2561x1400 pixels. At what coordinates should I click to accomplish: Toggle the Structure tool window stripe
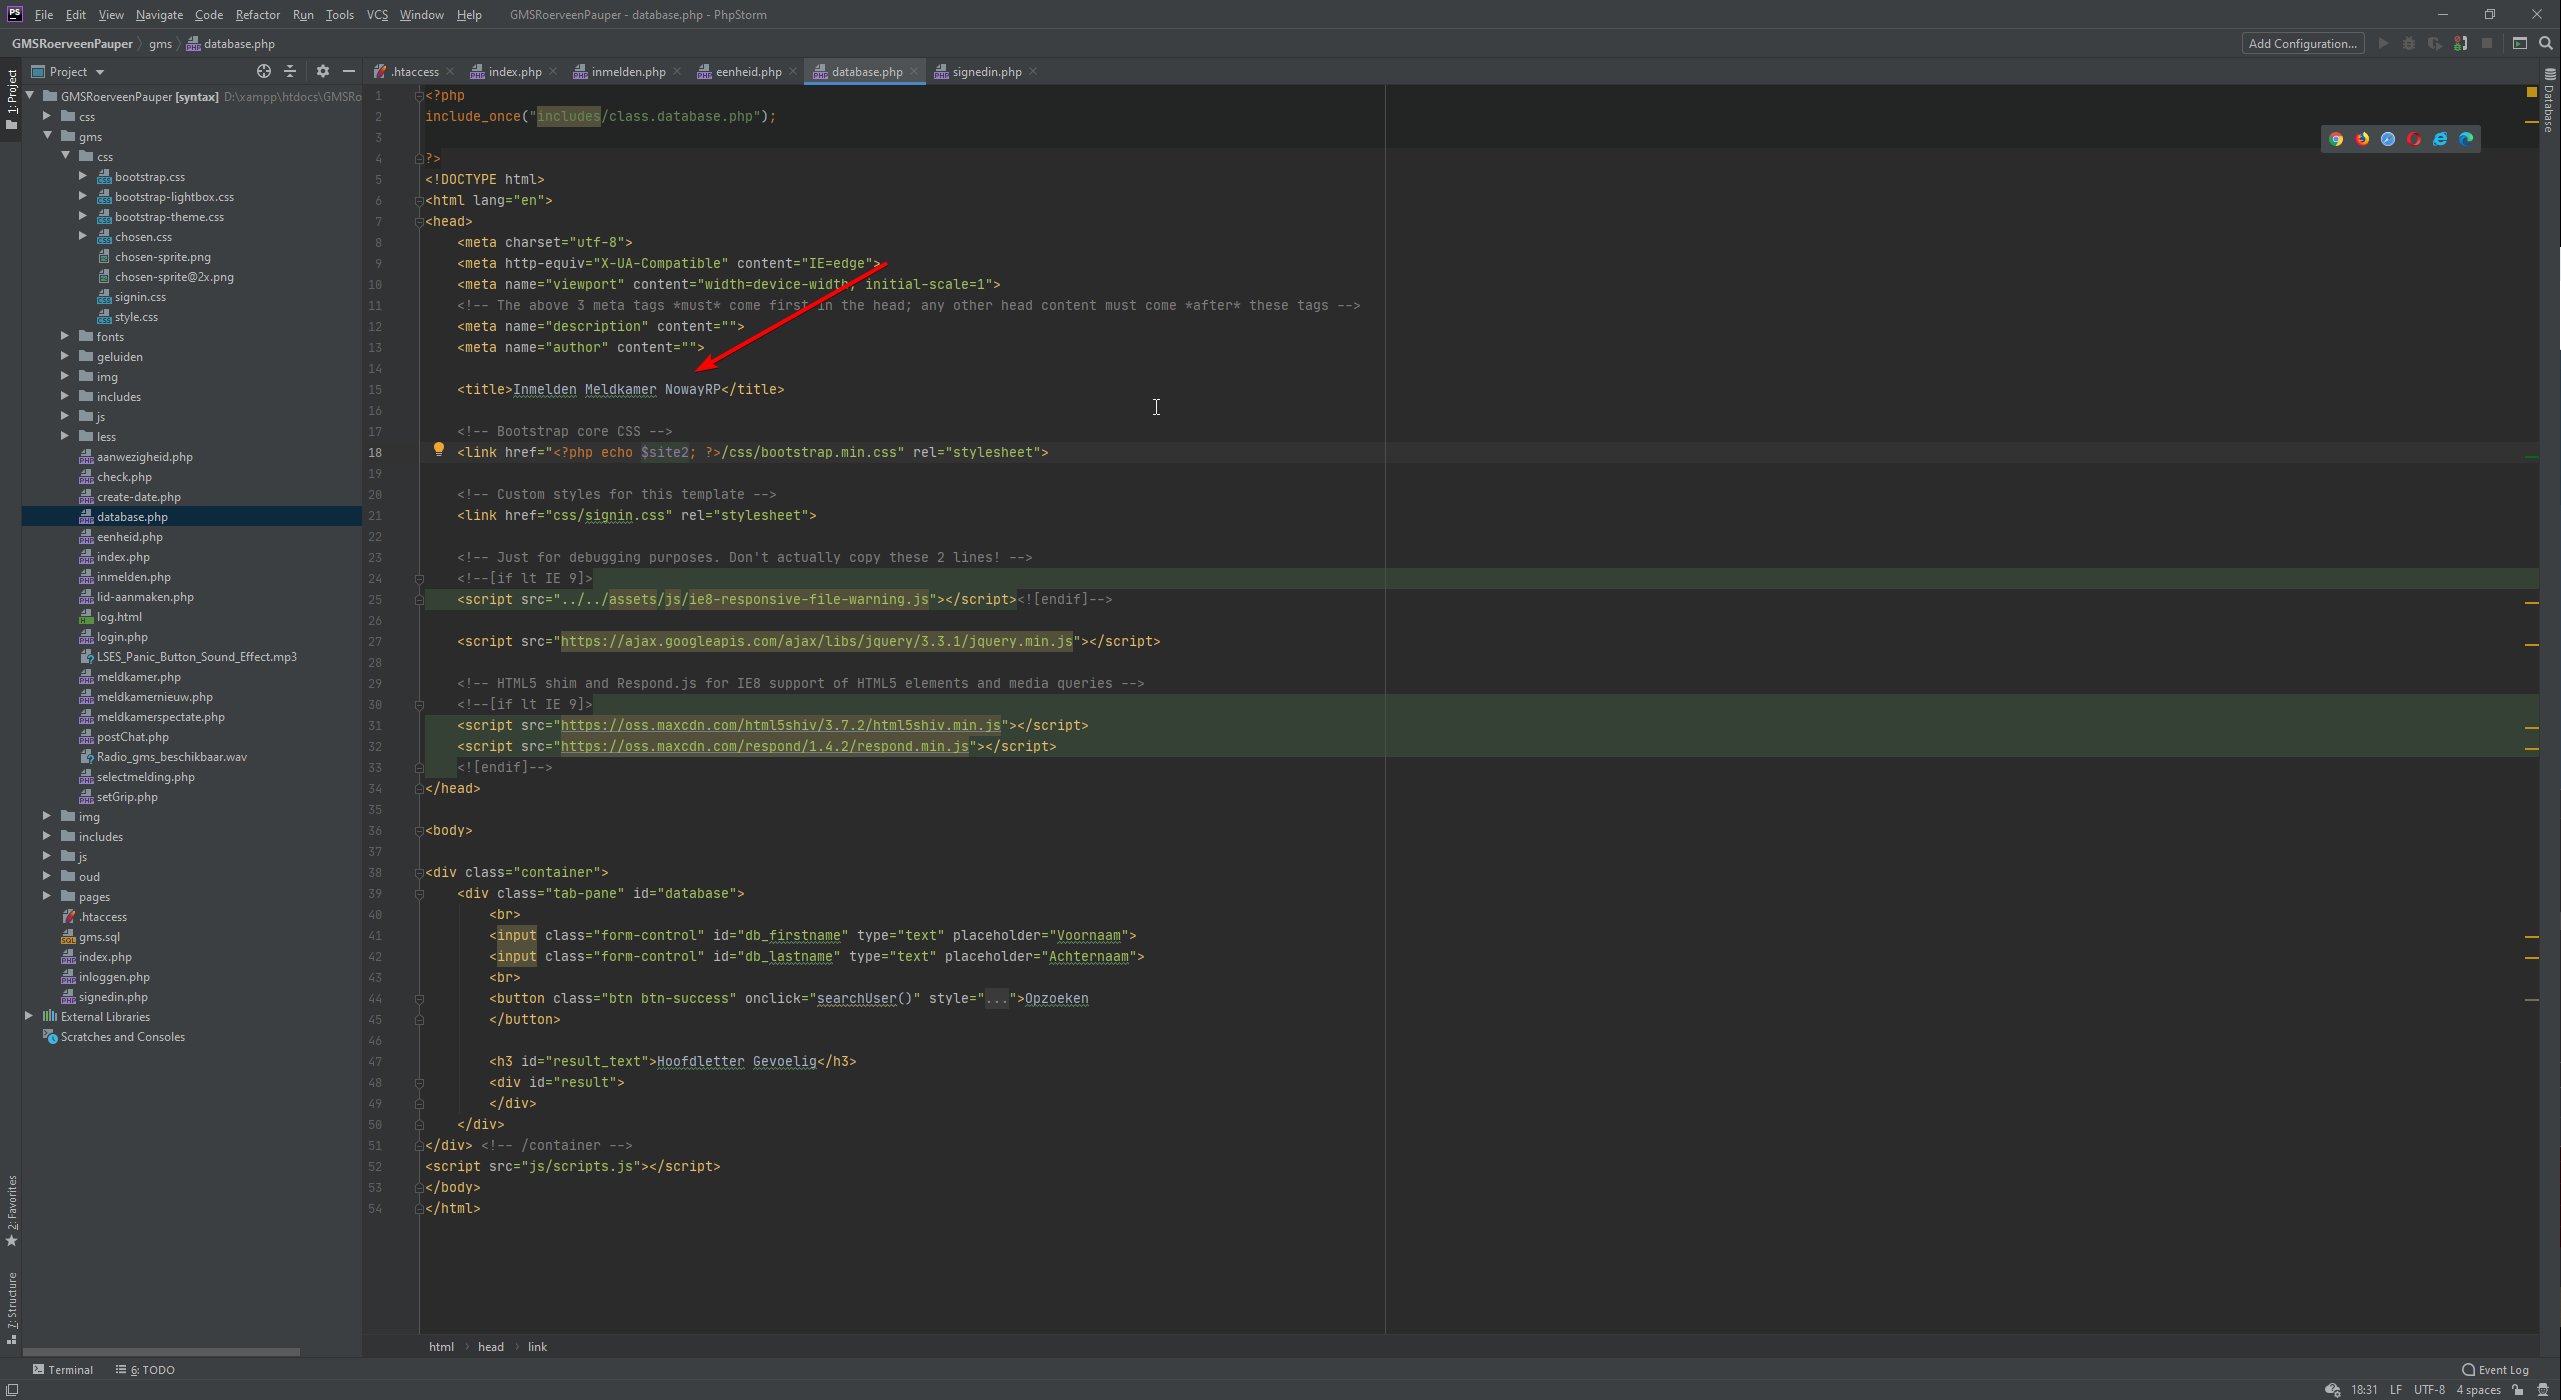click(12, 1307)
